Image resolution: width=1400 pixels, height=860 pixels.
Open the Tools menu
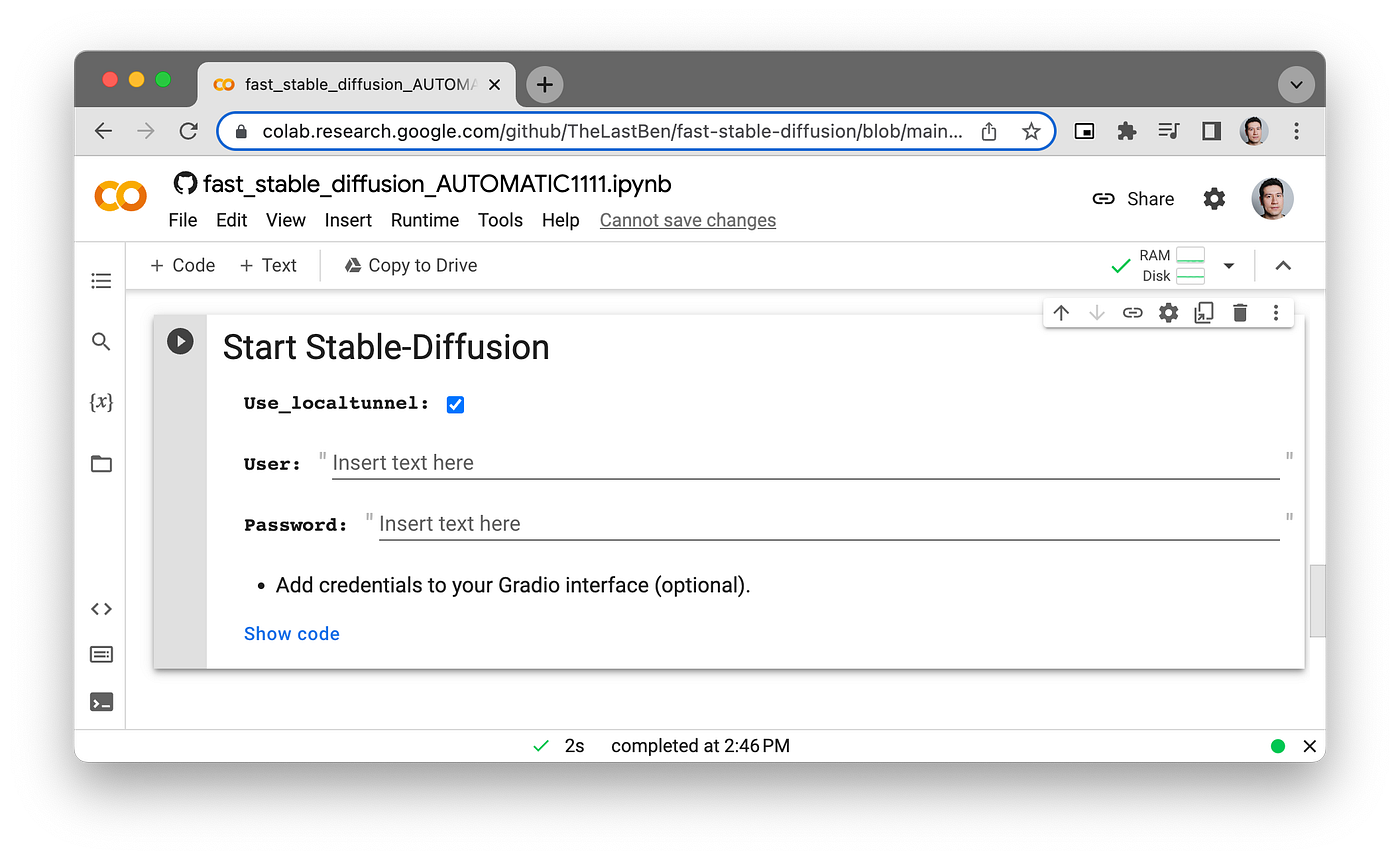click(x=500, y=220)
